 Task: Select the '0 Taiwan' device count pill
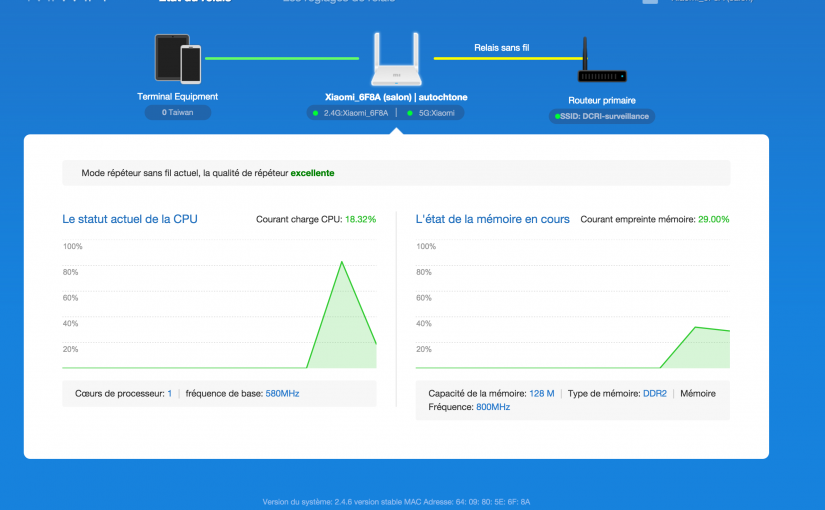coord(178,113)
